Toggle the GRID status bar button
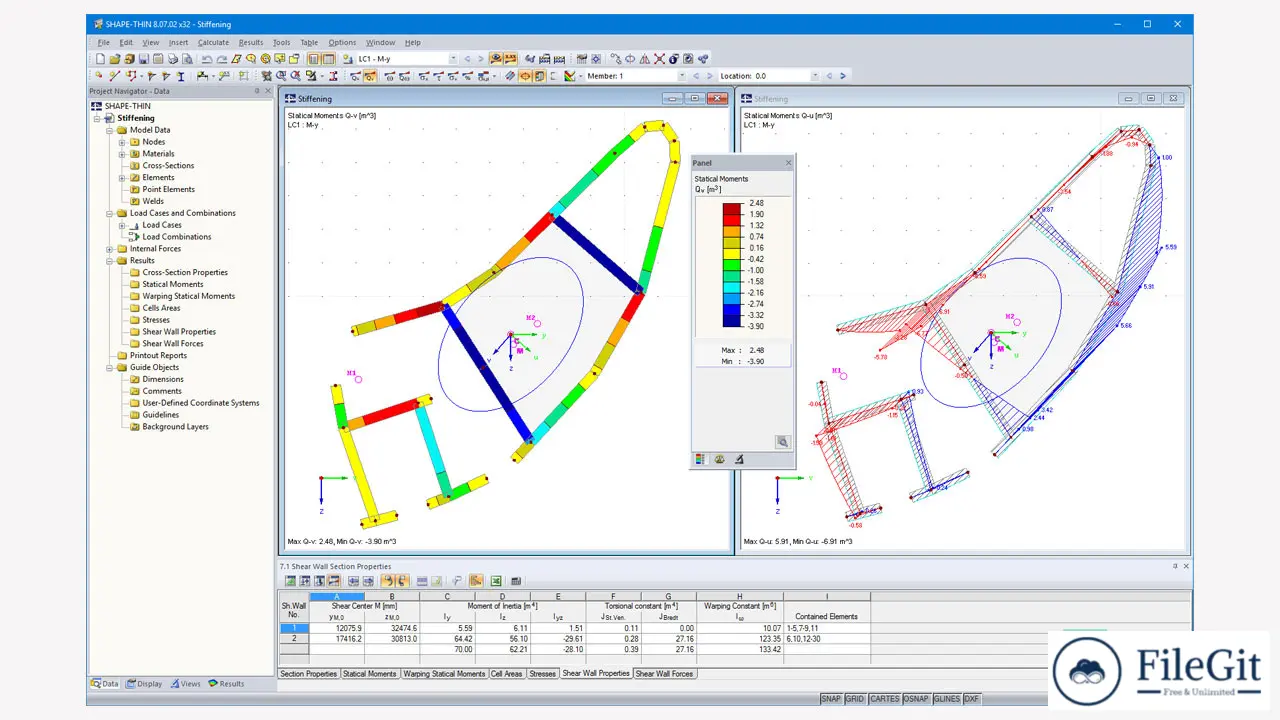This screenshot has width=1280, height=720. (x=855, y=699)
